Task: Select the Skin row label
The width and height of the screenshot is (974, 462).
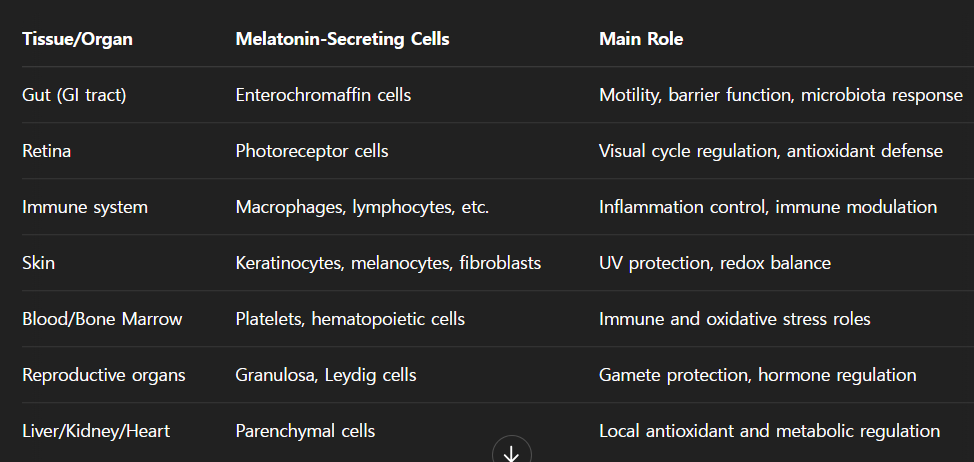Action: [x=39, y=263]
